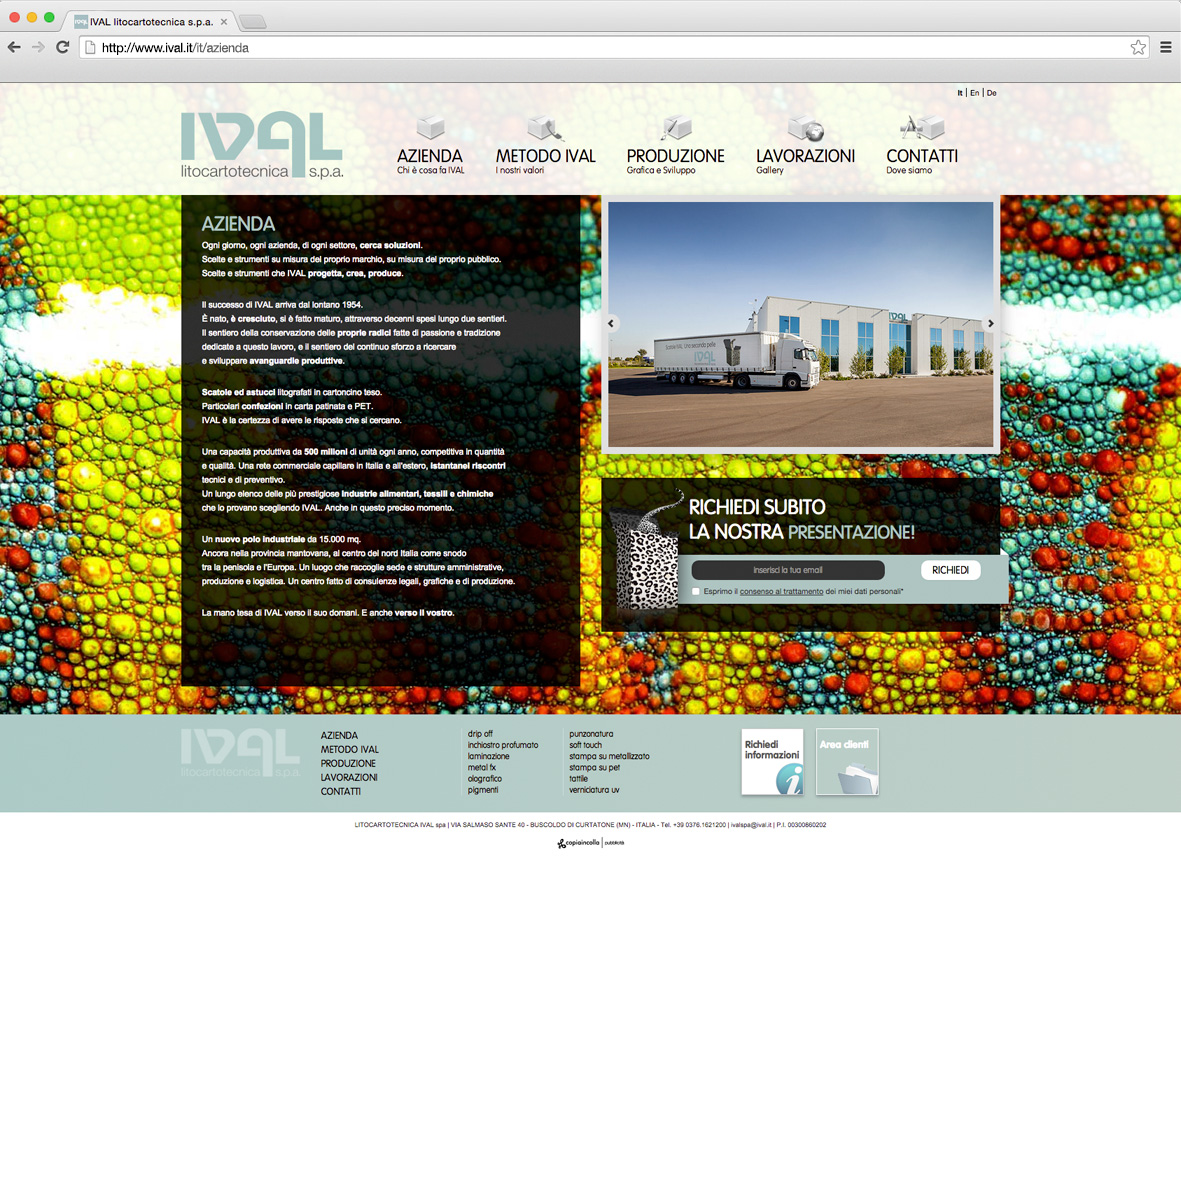Open the soft touch footer link
The image size is (1181, 1181).
pyautogui.click(x=585, y=745)
